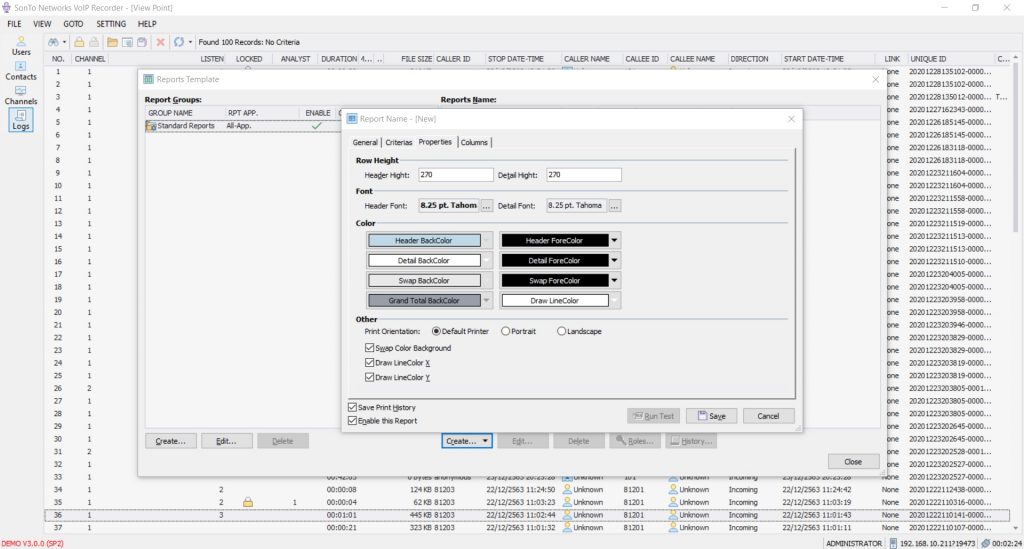Open the SETTING menu
This screenshot has height=549, width=1024.
click(x=111, y=23)
